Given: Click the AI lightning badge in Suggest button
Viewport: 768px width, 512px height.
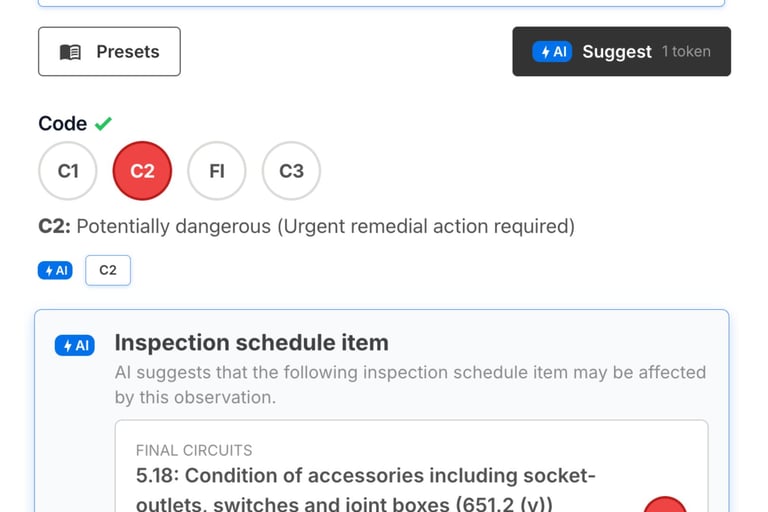Looking at the screenshot, I should pyautogui.click(x=552, y=51).
